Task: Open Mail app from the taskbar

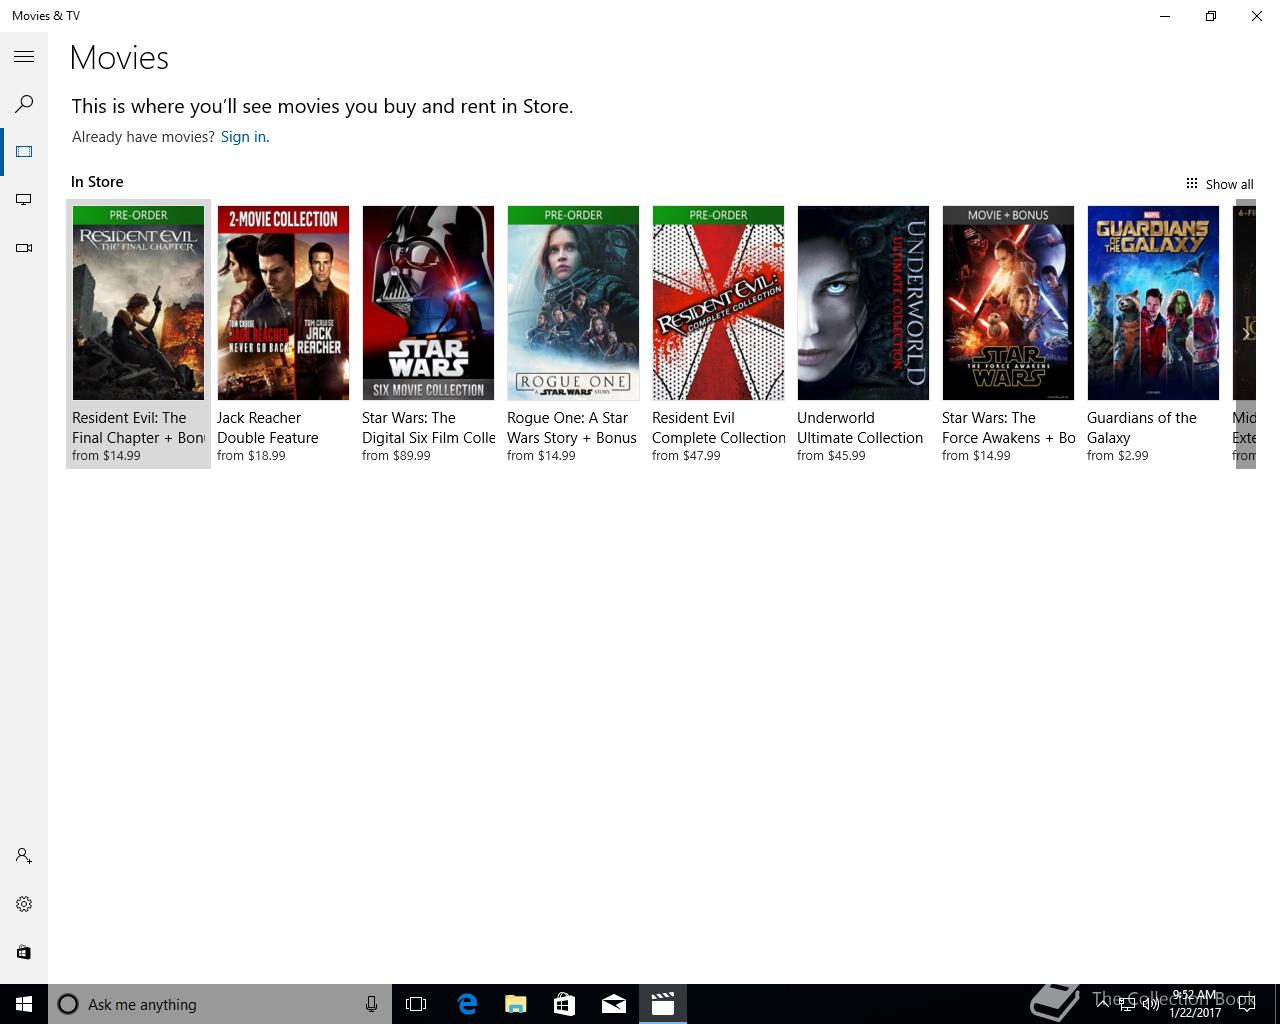Action: 613,1004
